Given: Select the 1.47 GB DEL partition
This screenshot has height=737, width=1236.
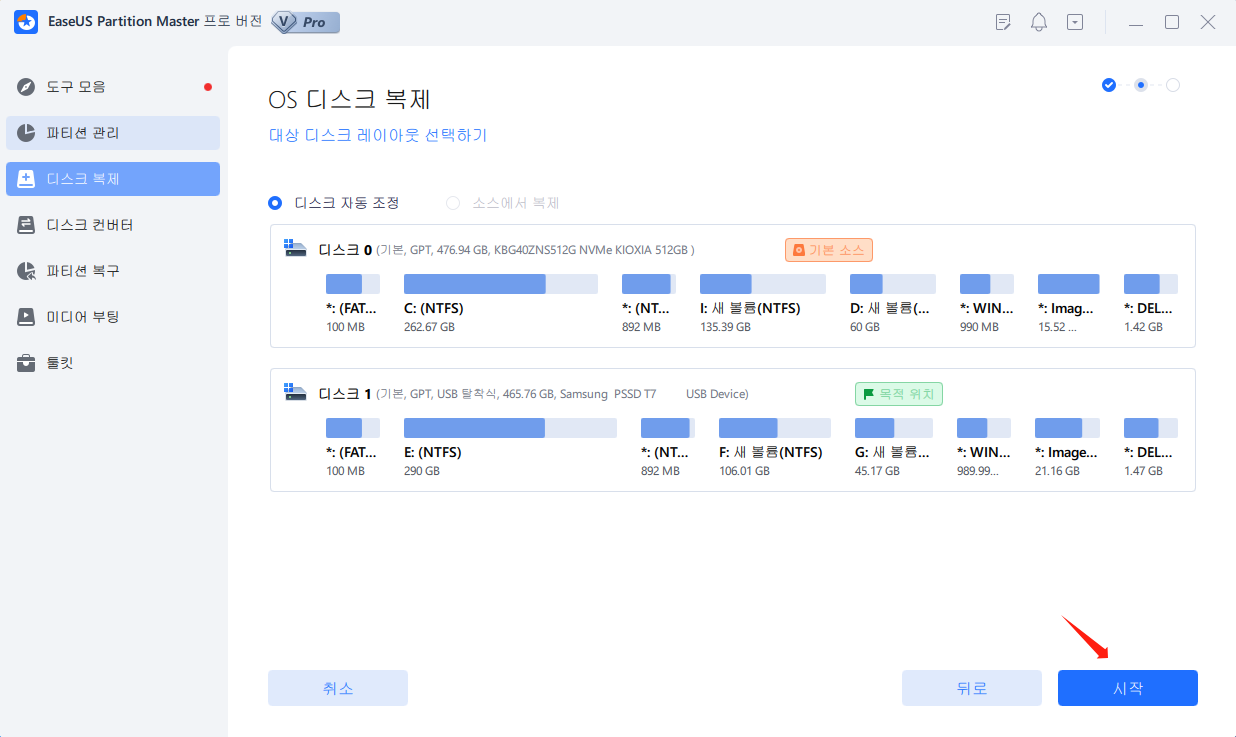Looking at the screenshot, I should tap(1151, 448).
